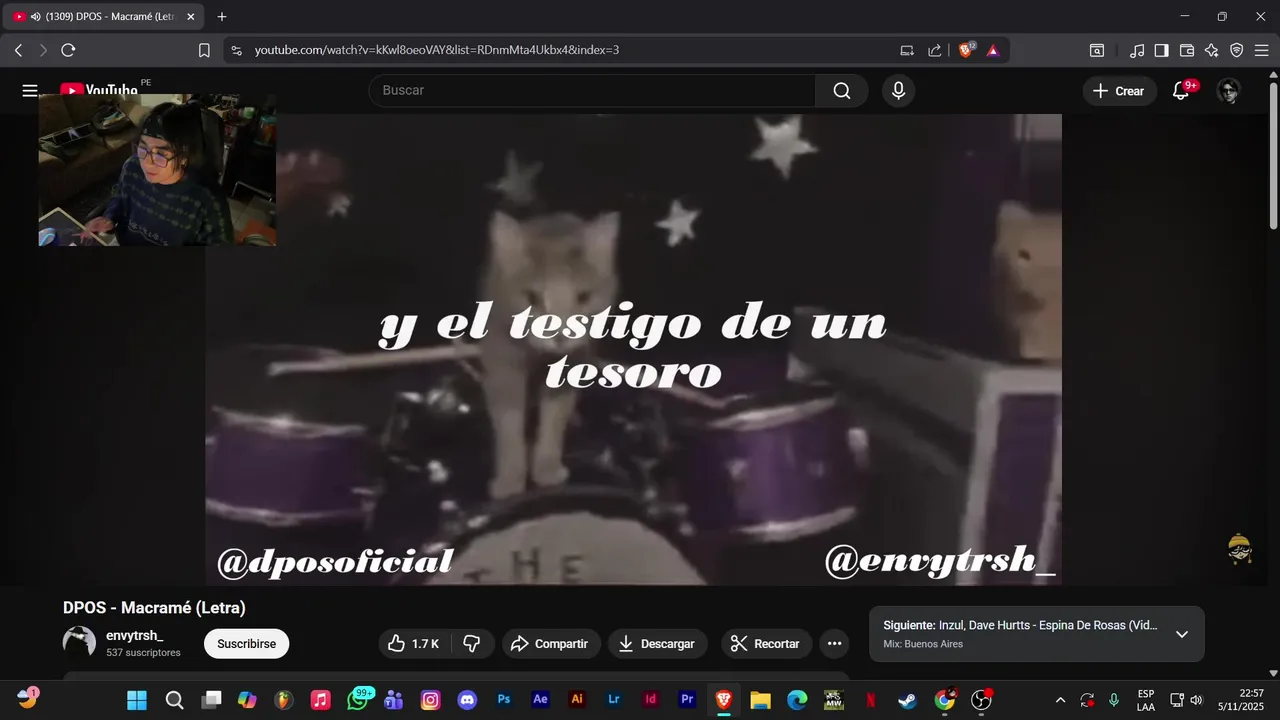The width and height of the screenshot is (1280, 720).
Task: Open Brave media playlist music icon
Action: [x=1137, y=50]
